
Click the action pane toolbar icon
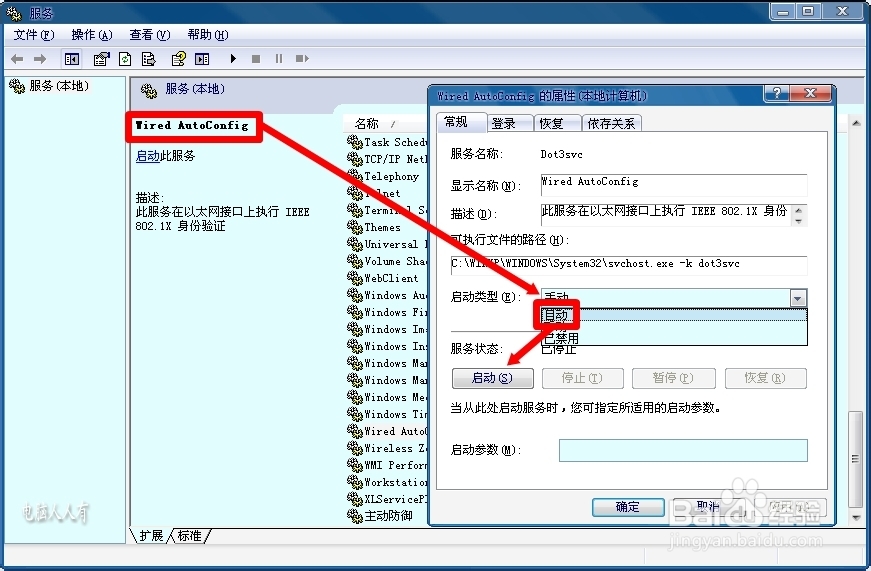click(202, 59)
